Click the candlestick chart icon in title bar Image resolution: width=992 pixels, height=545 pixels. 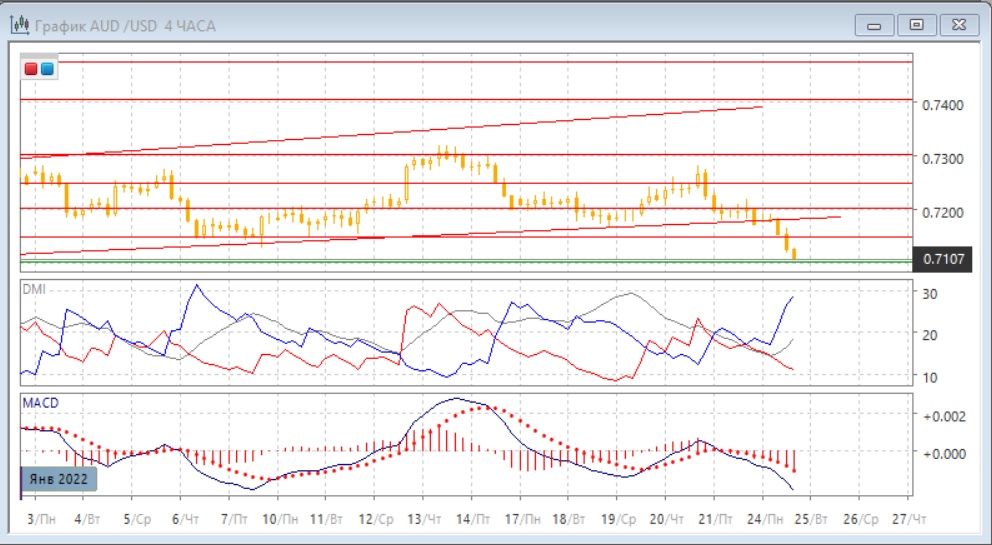19,25
